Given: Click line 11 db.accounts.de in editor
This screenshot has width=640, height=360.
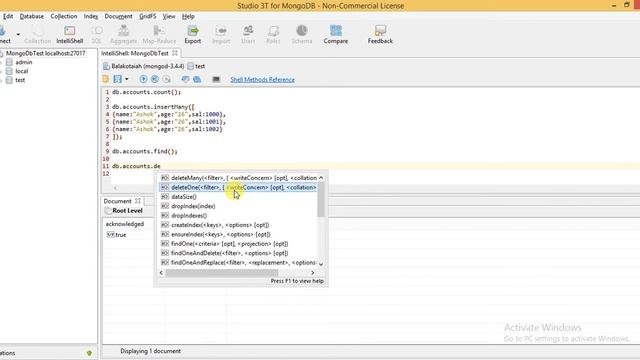Looking at the screenshot, I should [x=136, y=166].
